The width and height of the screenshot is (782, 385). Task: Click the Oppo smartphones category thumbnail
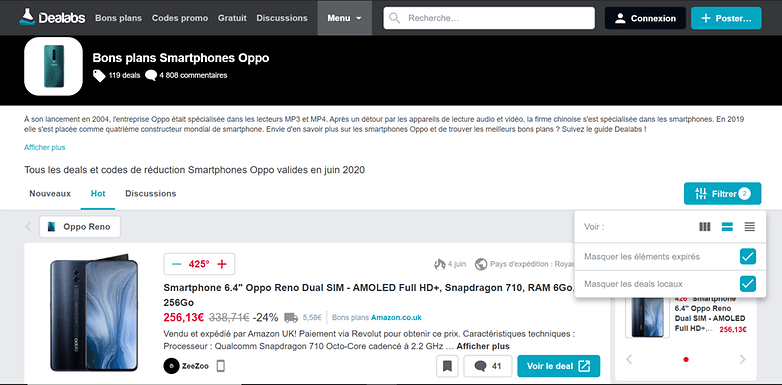pyautogui.click(x=53, y=66)
